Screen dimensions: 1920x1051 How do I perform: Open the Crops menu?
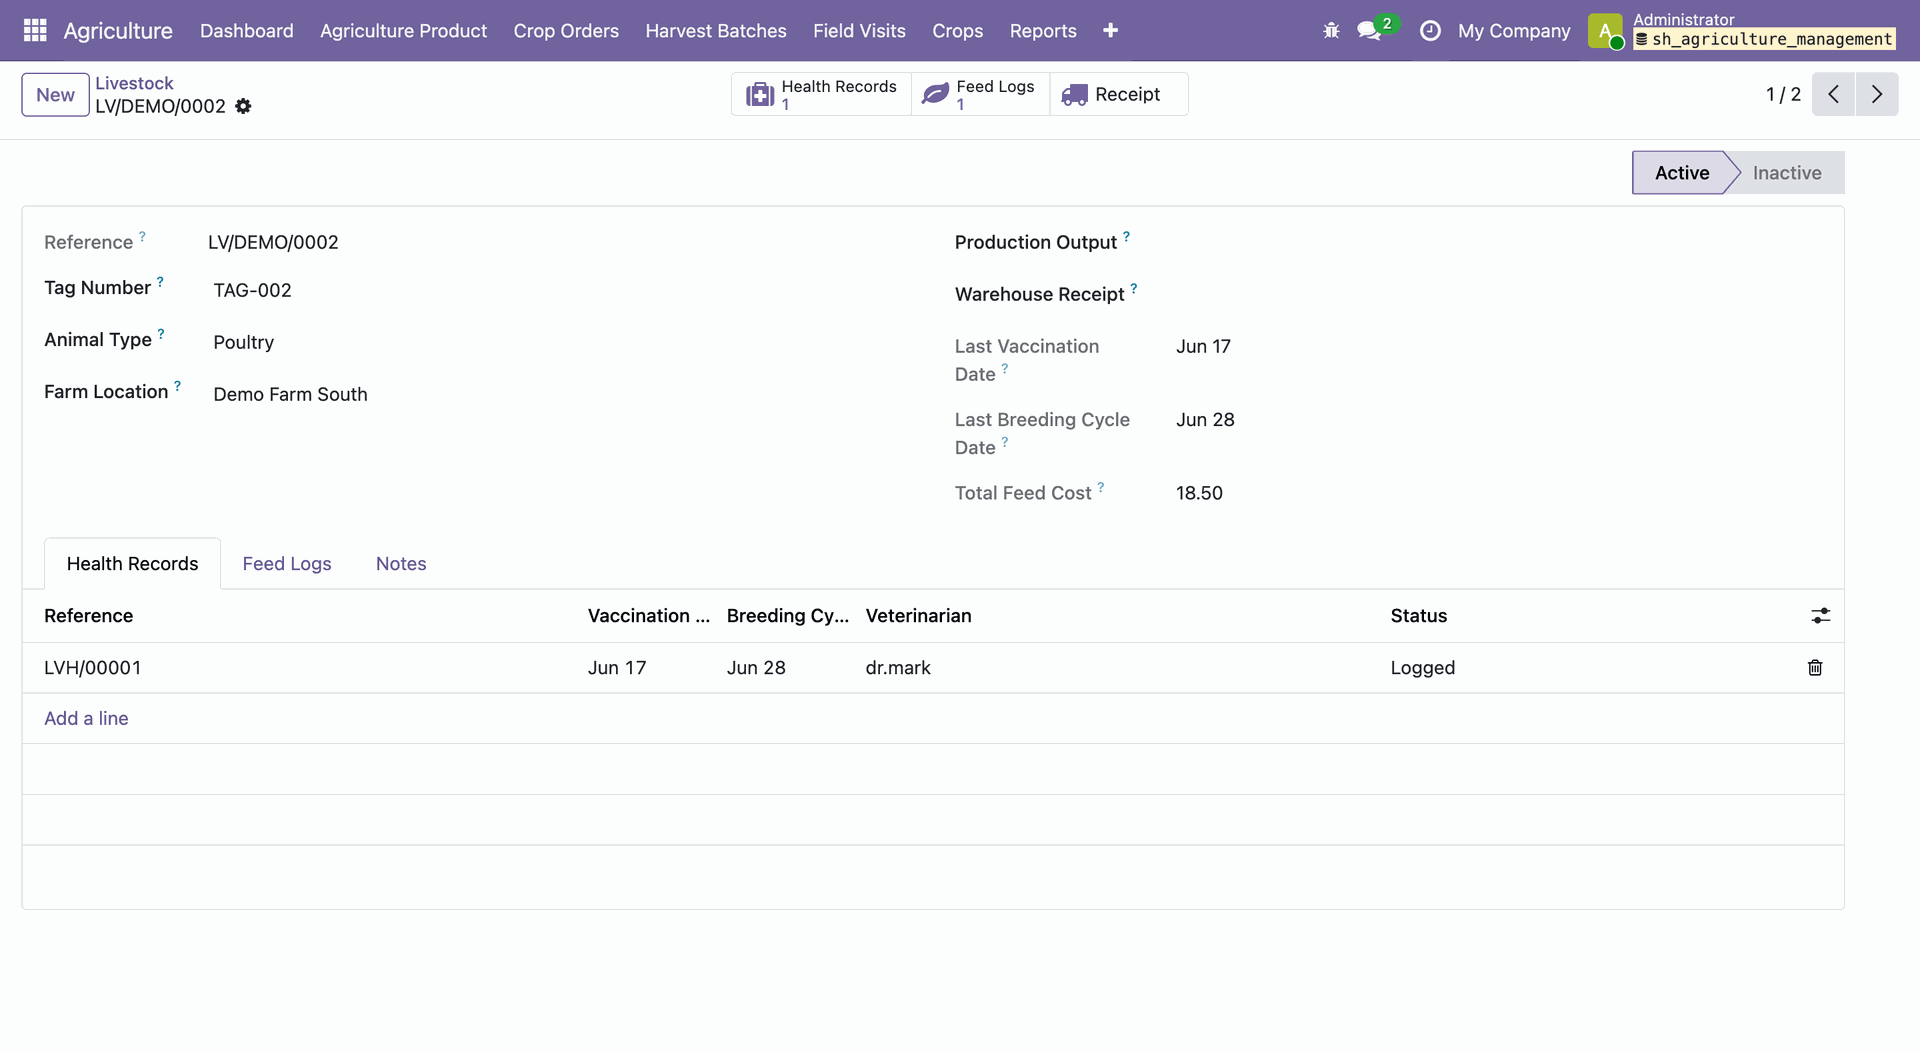pyautogui.click(x=958, y=31)
